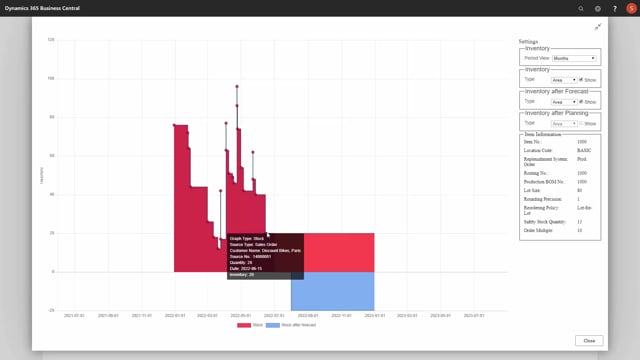Viewport: 640px width, 360px height.
Task: Collapse the chart window with the shrink arrows icon
Action: point(598,27)
